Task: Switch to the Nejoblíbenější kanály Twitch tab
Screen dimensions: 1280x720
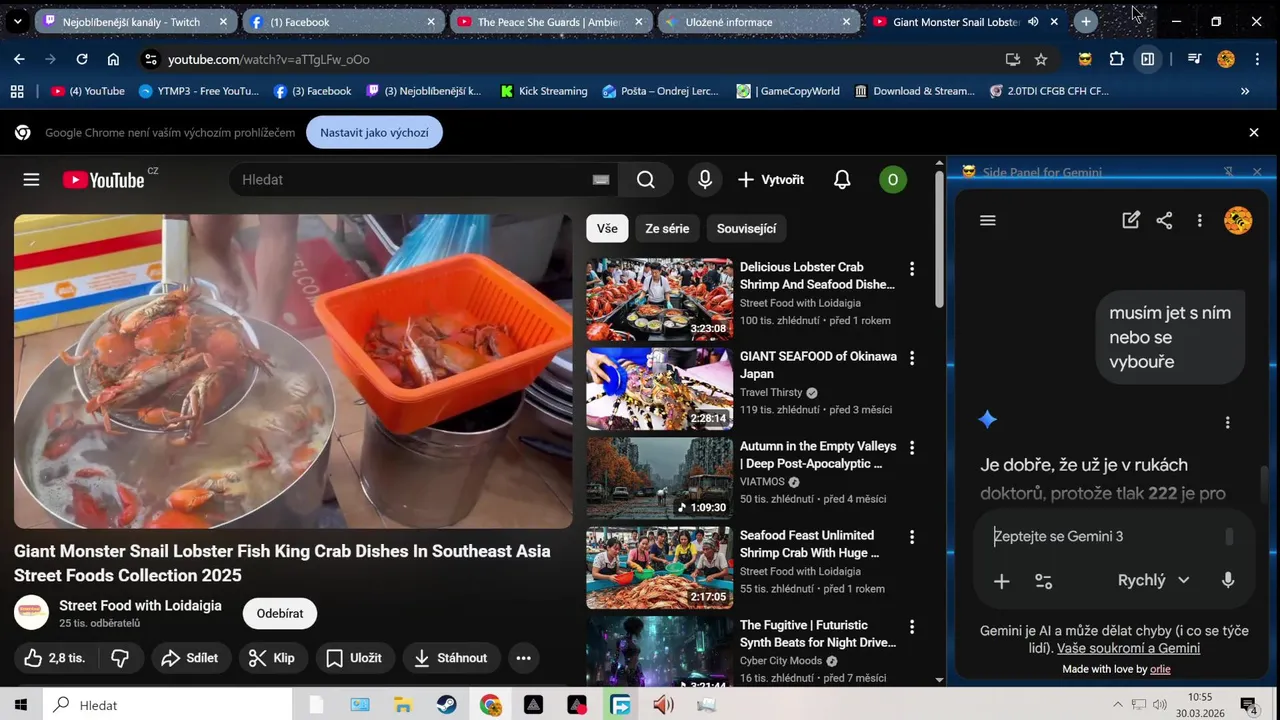Action: pyautogui.click(x=137, y=21)
